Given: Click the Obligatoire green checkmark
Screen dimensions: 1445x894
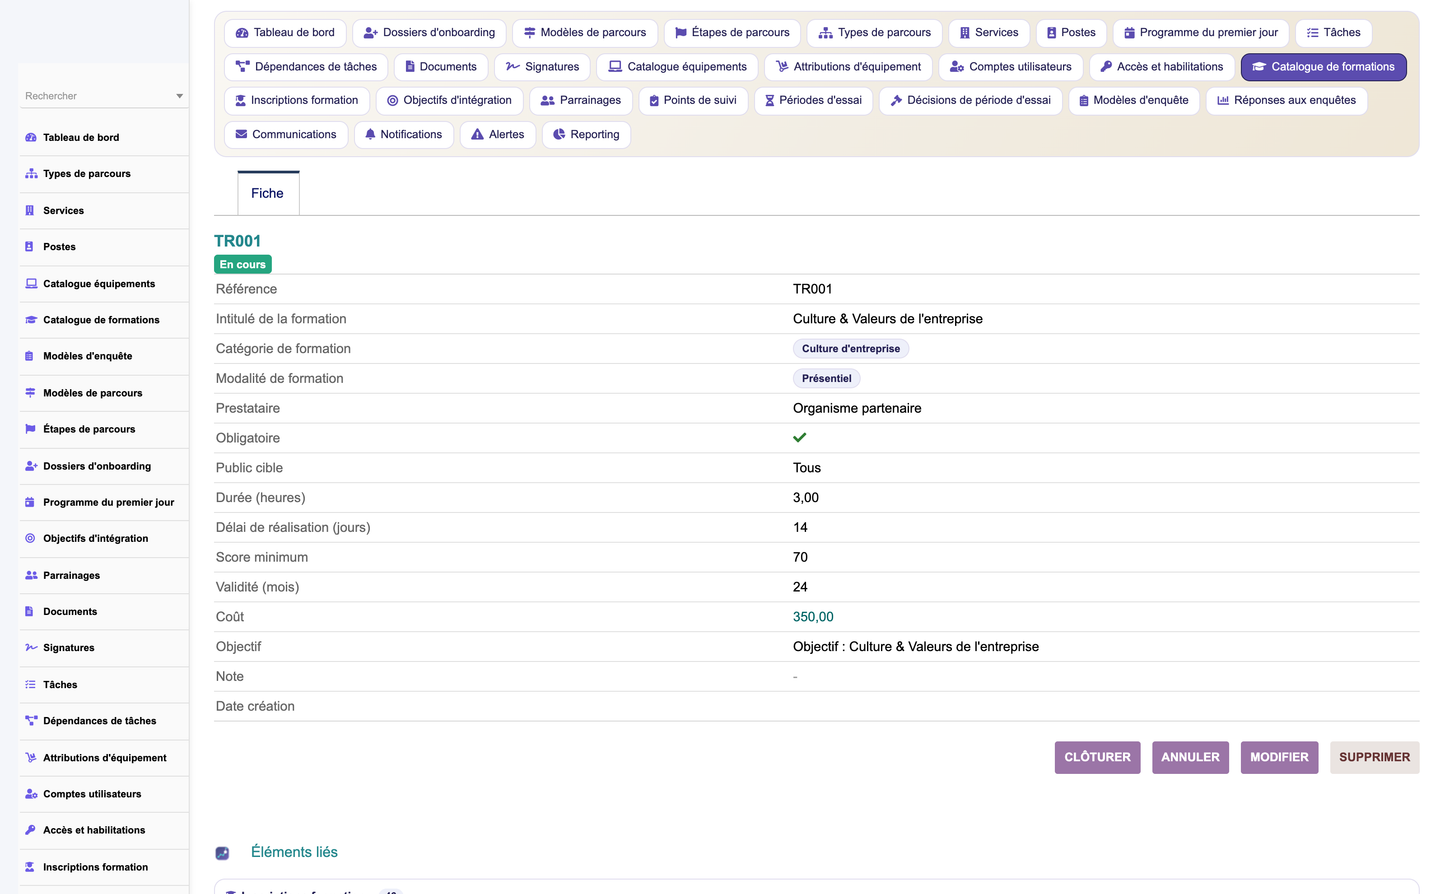Looking at the screenshot, I should pos(800,438).
